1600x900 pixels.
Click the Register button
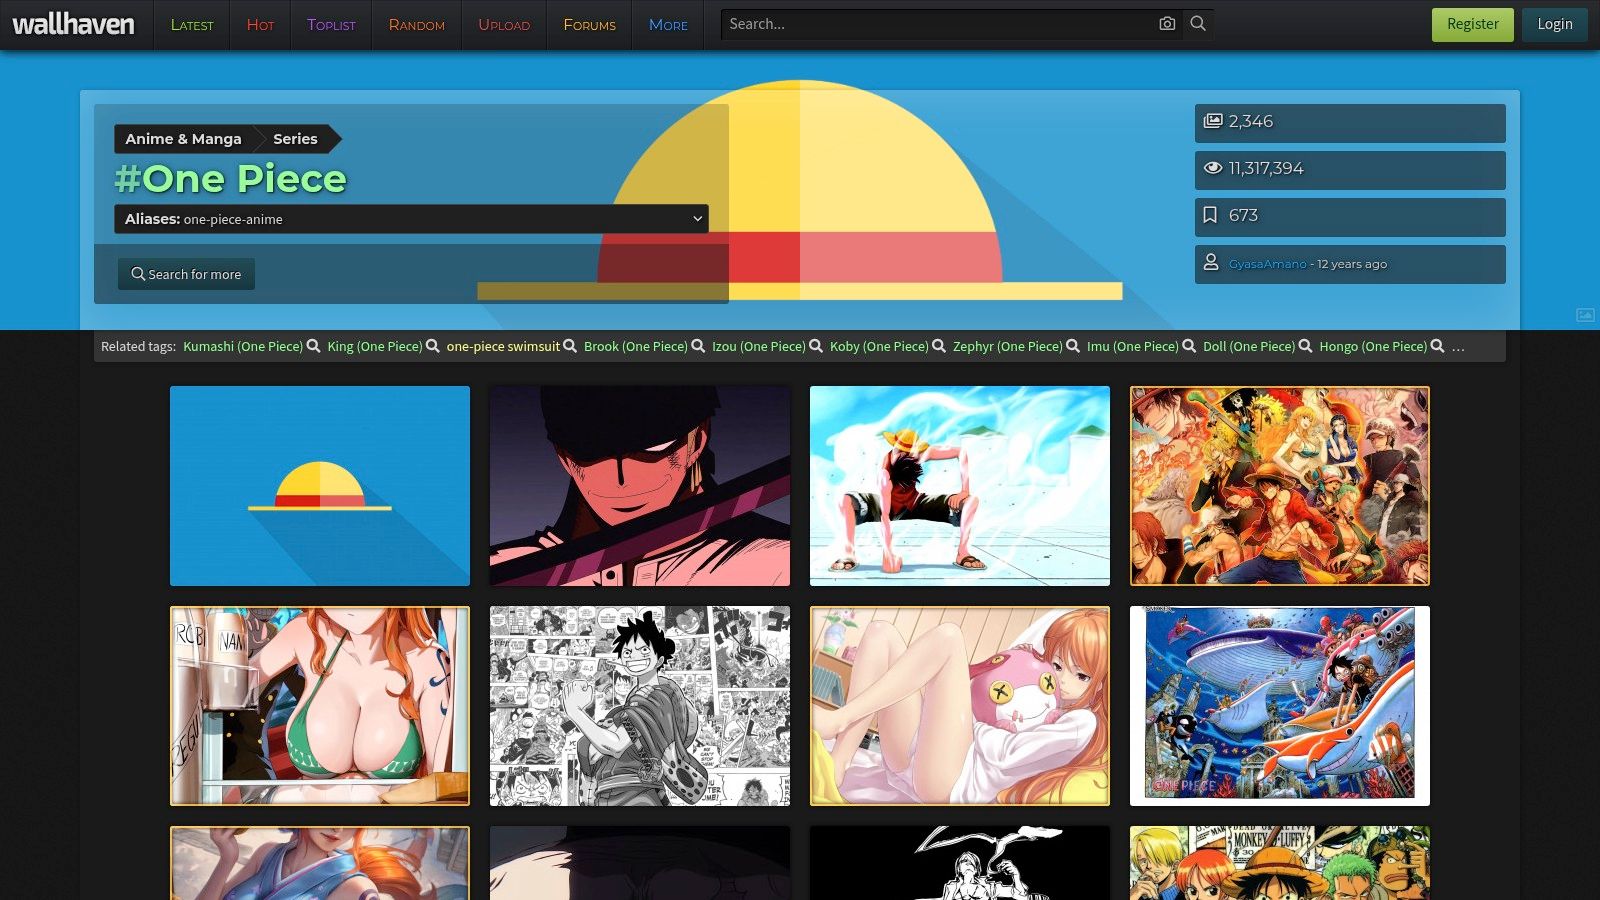pos(1473,25)
